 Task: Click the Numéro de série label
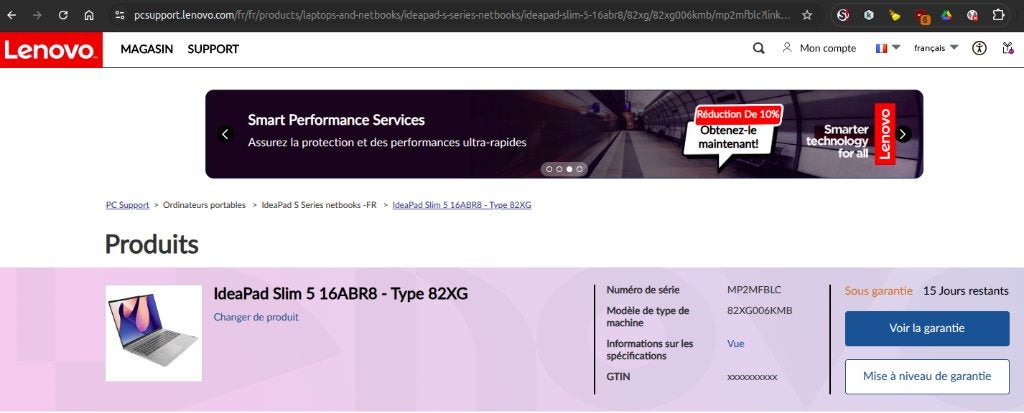pos(643,290)
